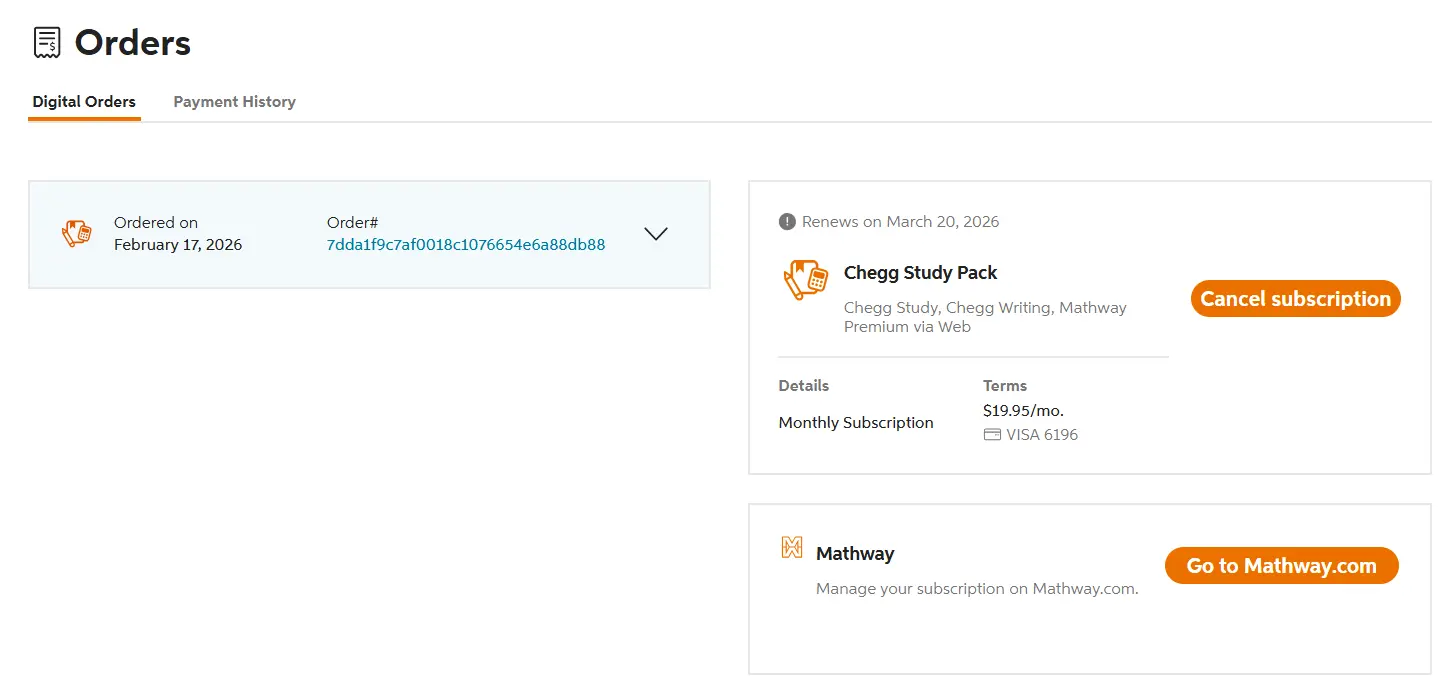1451x689 pixels.
Task: Click the '$19.95/mo.' price
Action: pyautogui.click(x=1023, y=410)
